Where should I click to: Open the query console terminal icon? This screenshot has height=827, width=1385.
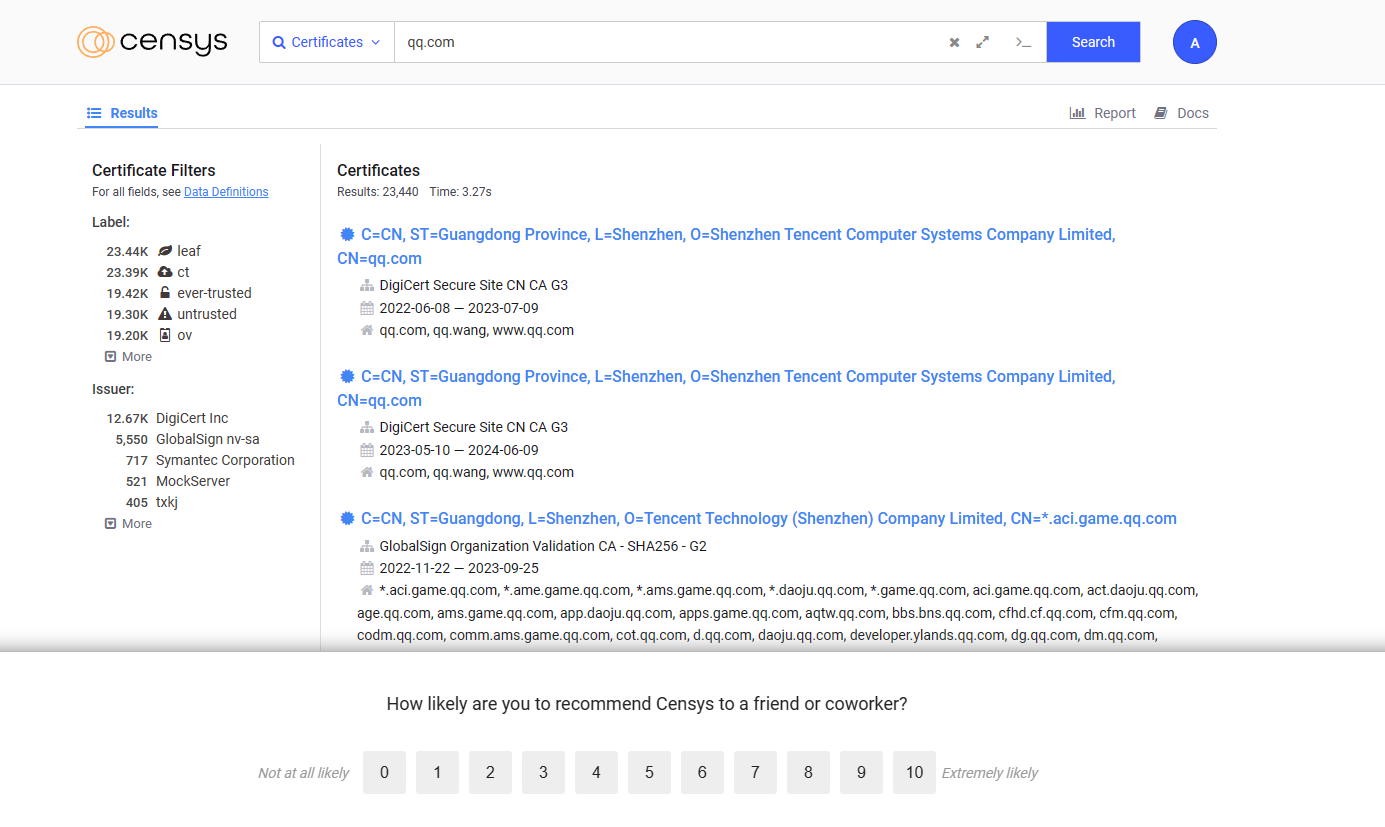tap(1022, 42)
